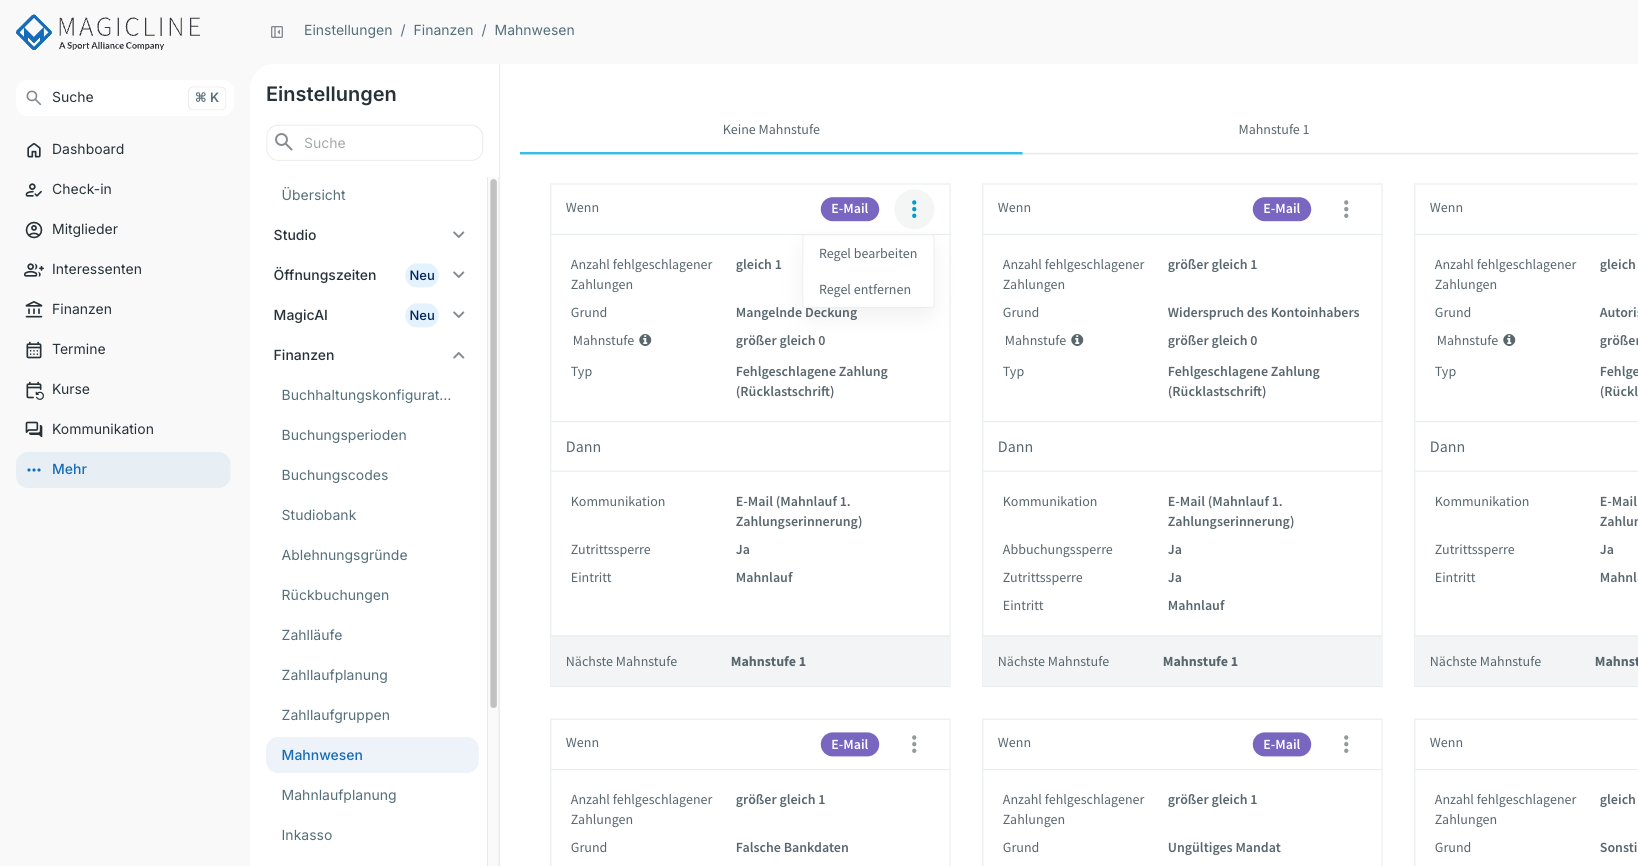Click the Magicline logo
The width and height of the screenshot is (1638, 866).
109,32
